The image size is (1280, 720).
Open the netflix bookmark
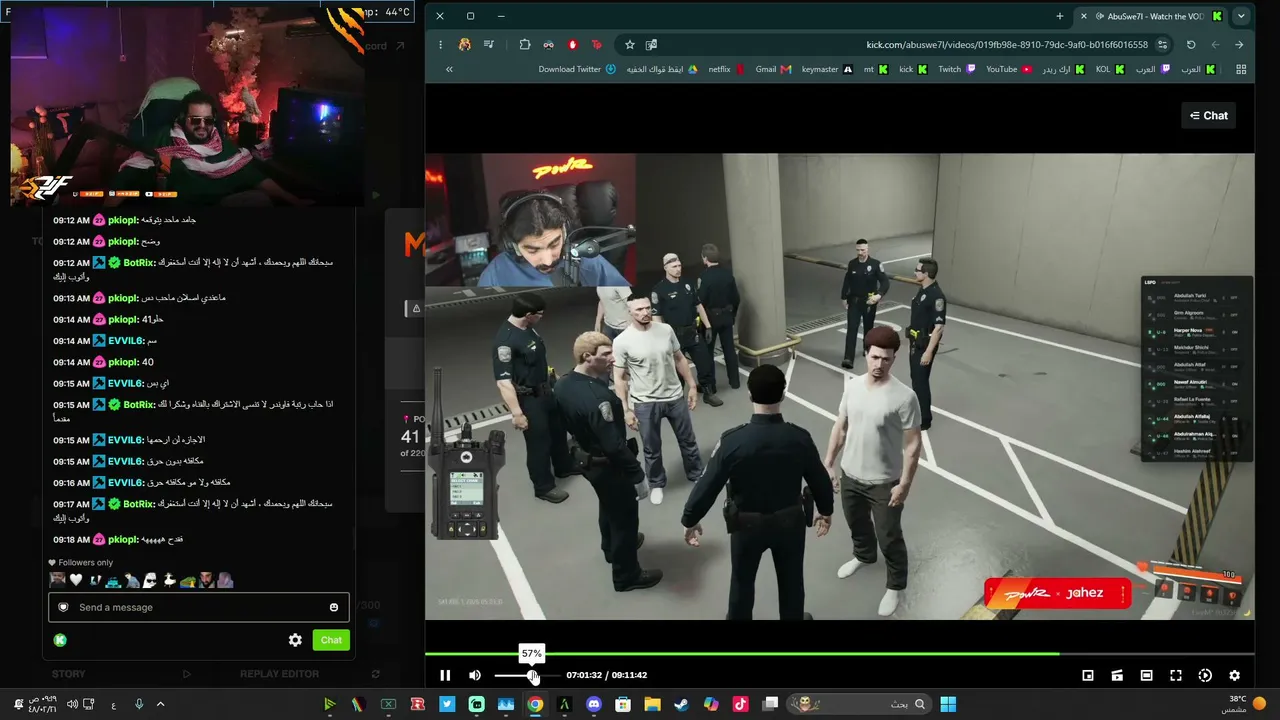[x=726, y=69]
